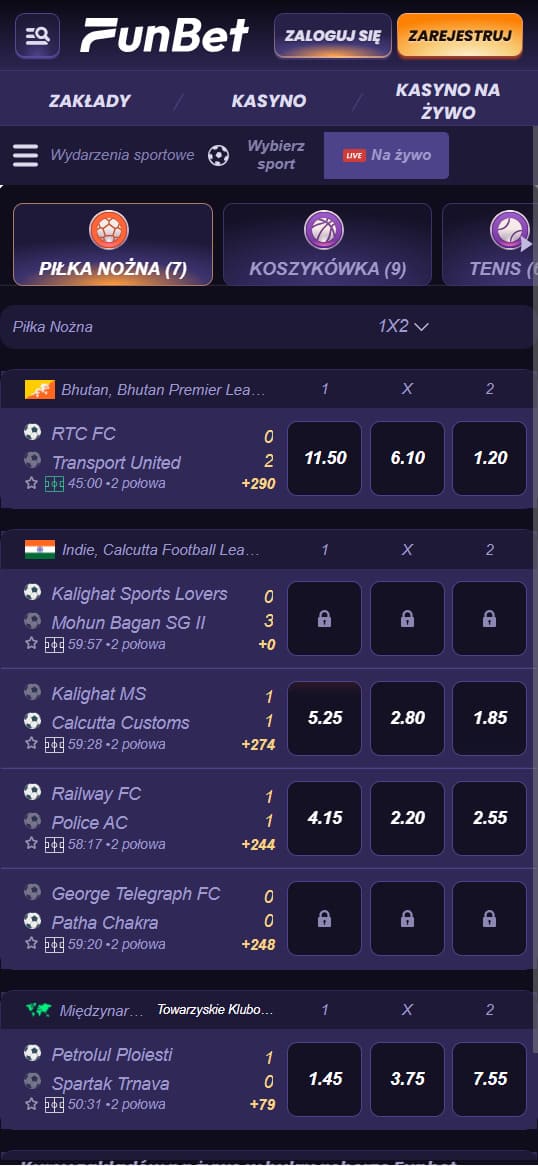The height and width of the screenshot is (1166, 538).
Task: Open the hamburger menu next to Wydarzenia sportowe
Action: tap(25, 155)
